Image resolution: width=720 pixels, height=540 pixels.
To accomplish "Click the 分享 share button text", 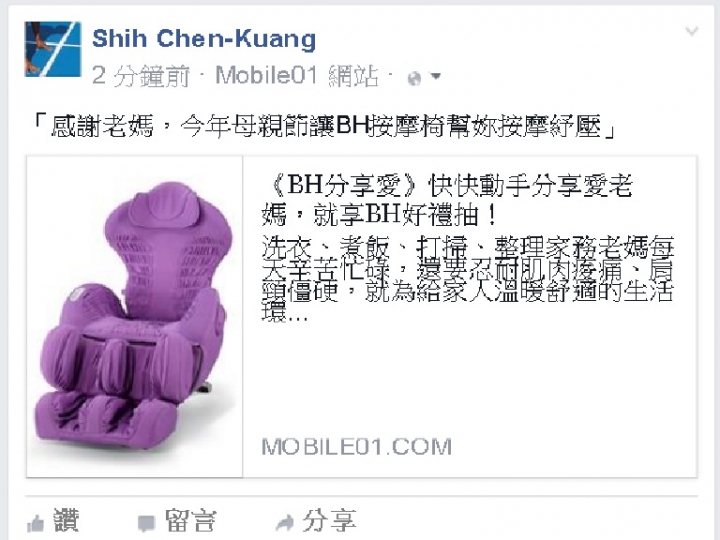I will 329,520.
